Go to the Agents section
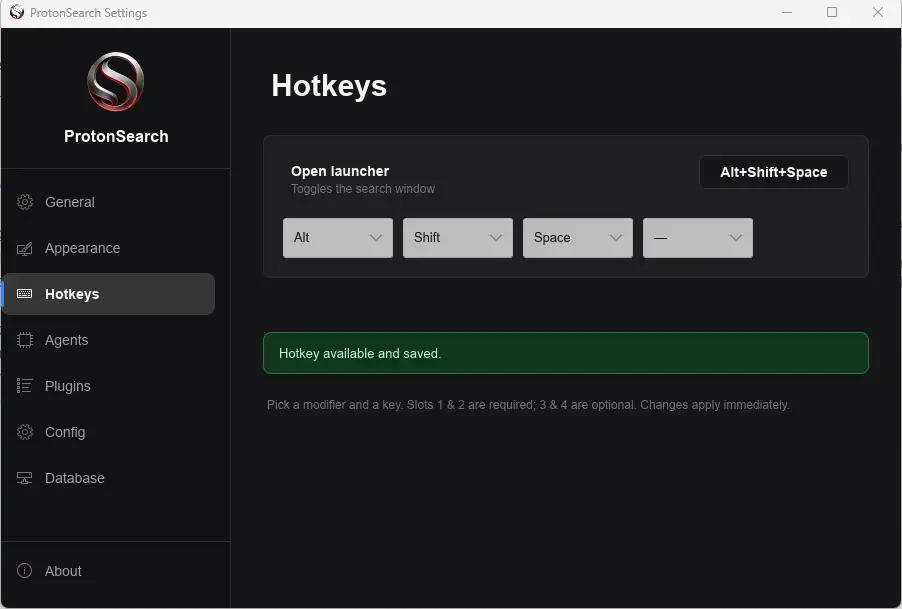 click(109, 340)
